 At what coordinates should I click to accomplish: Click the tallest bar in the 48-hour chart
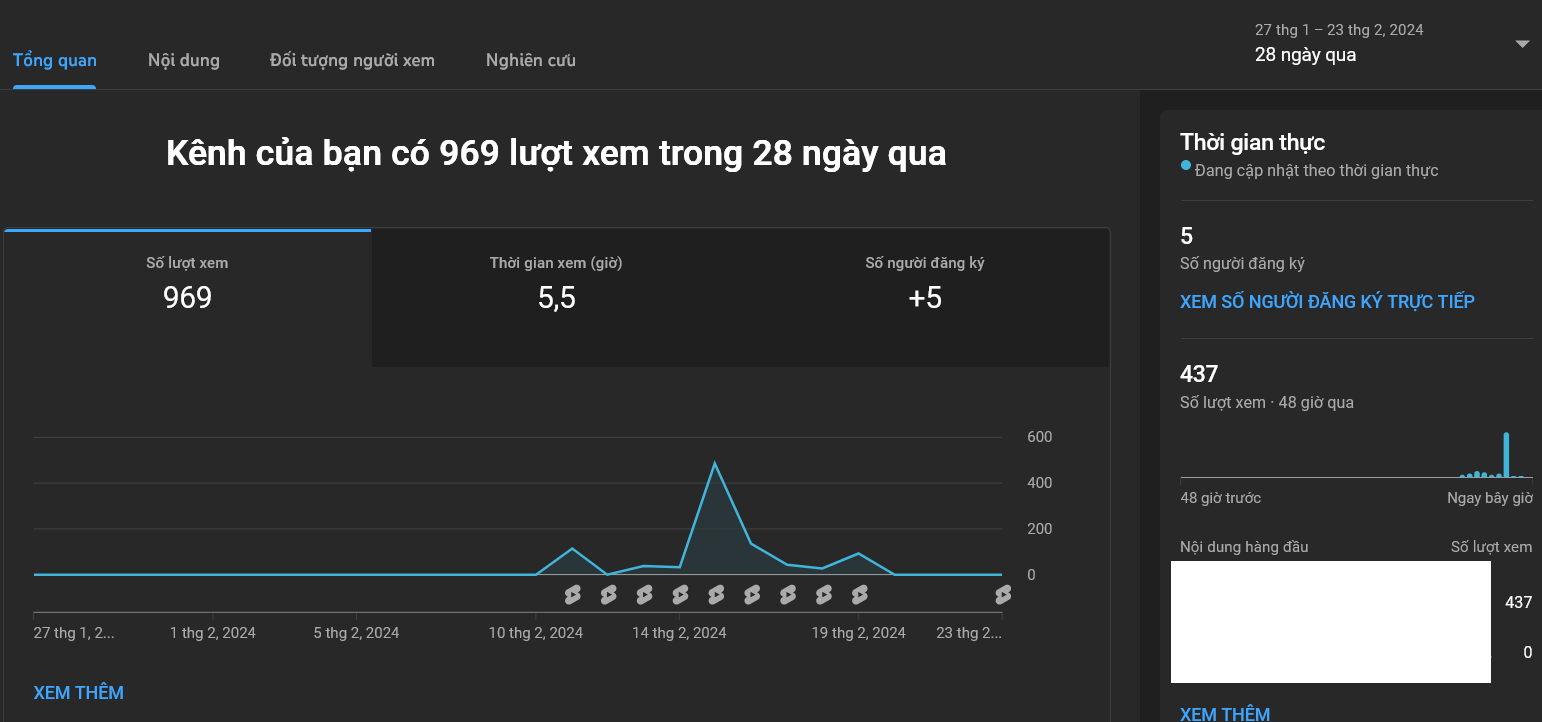(x=1506, y=455)
